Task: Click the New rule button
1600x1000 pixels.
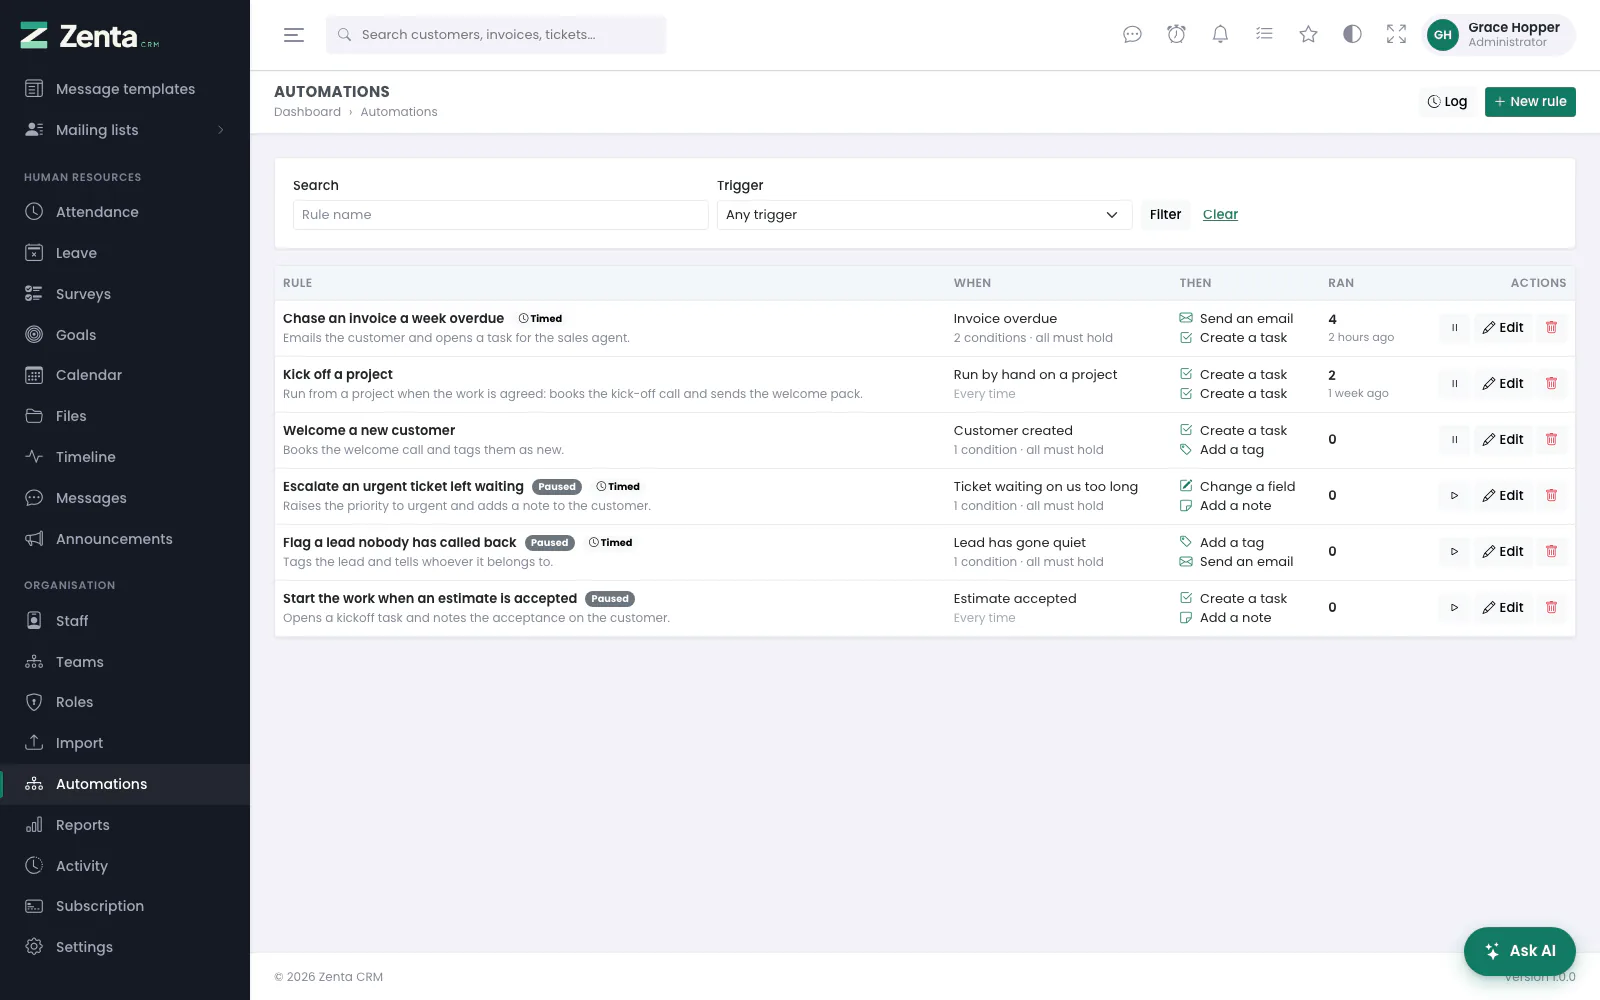Action: point(1530,102)
